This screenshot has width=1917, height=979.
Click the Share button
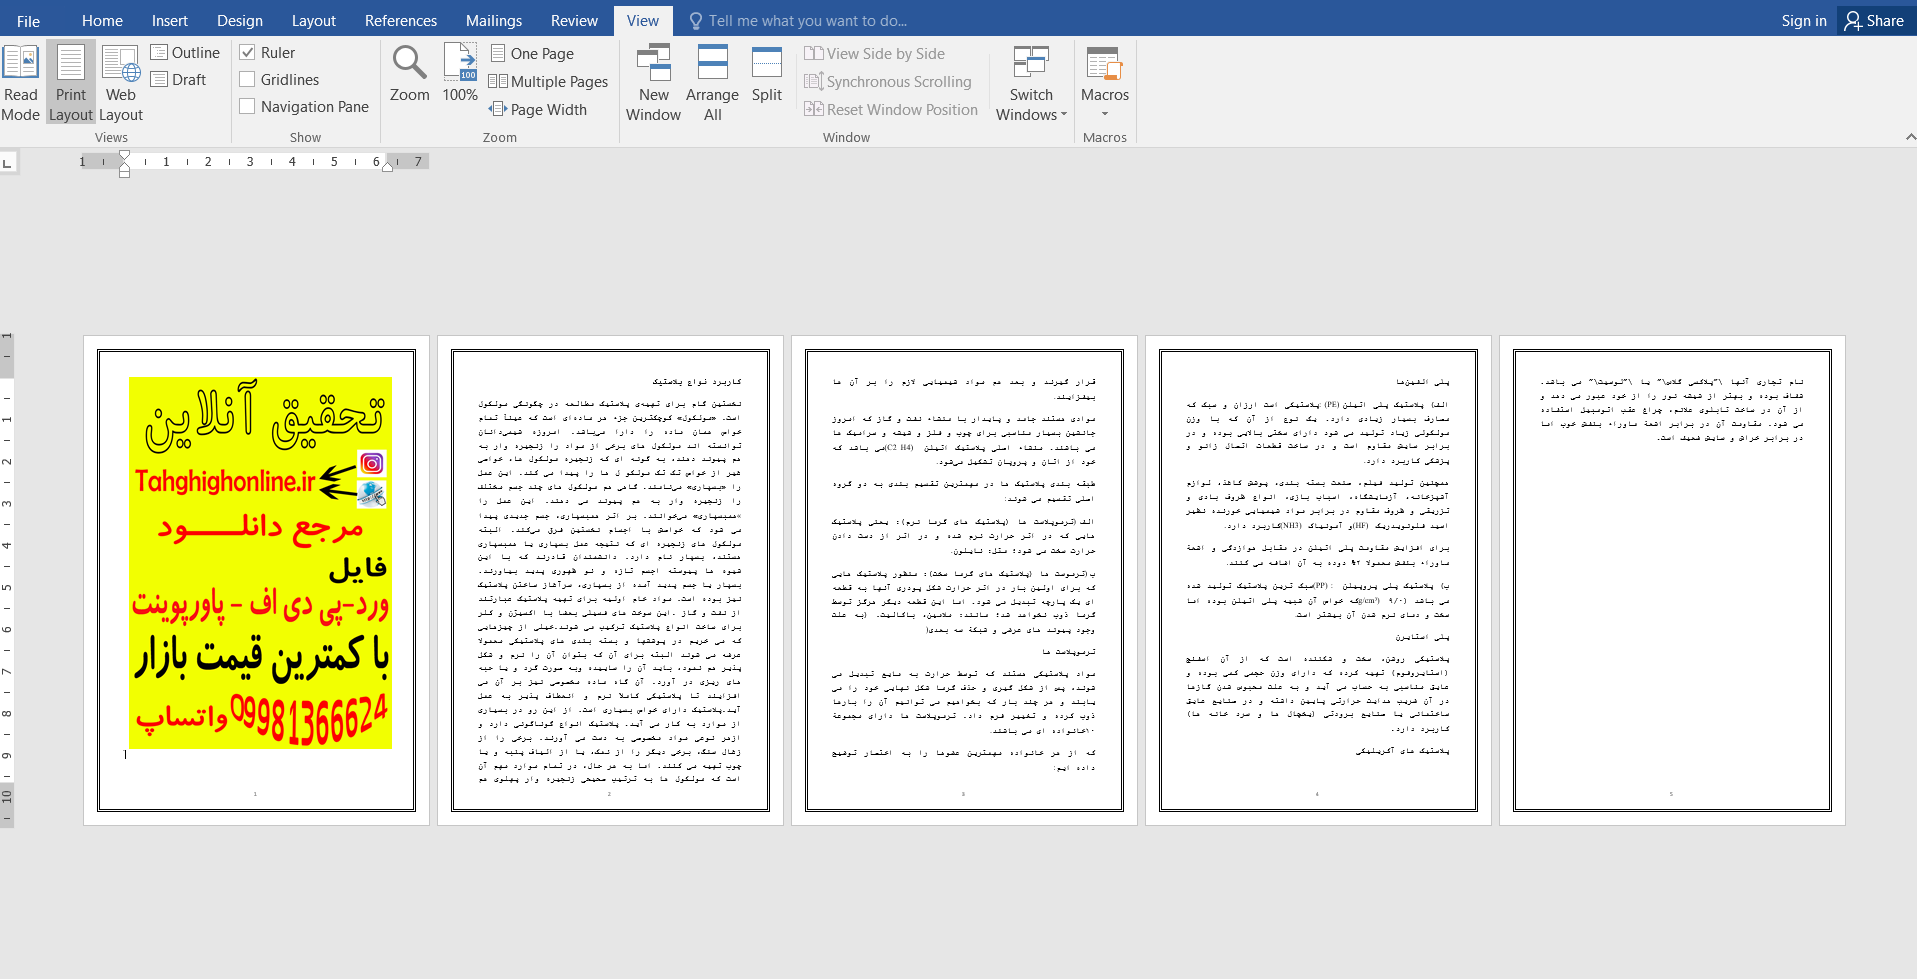tap(1875, 21)
